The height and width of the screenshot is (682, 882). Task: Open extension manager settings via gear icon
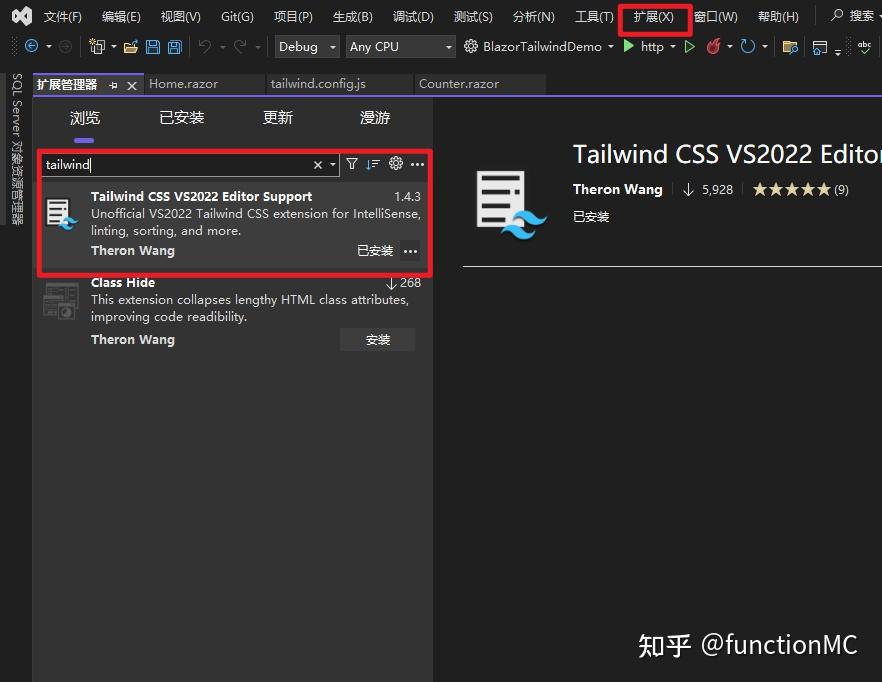coord(395,164)
